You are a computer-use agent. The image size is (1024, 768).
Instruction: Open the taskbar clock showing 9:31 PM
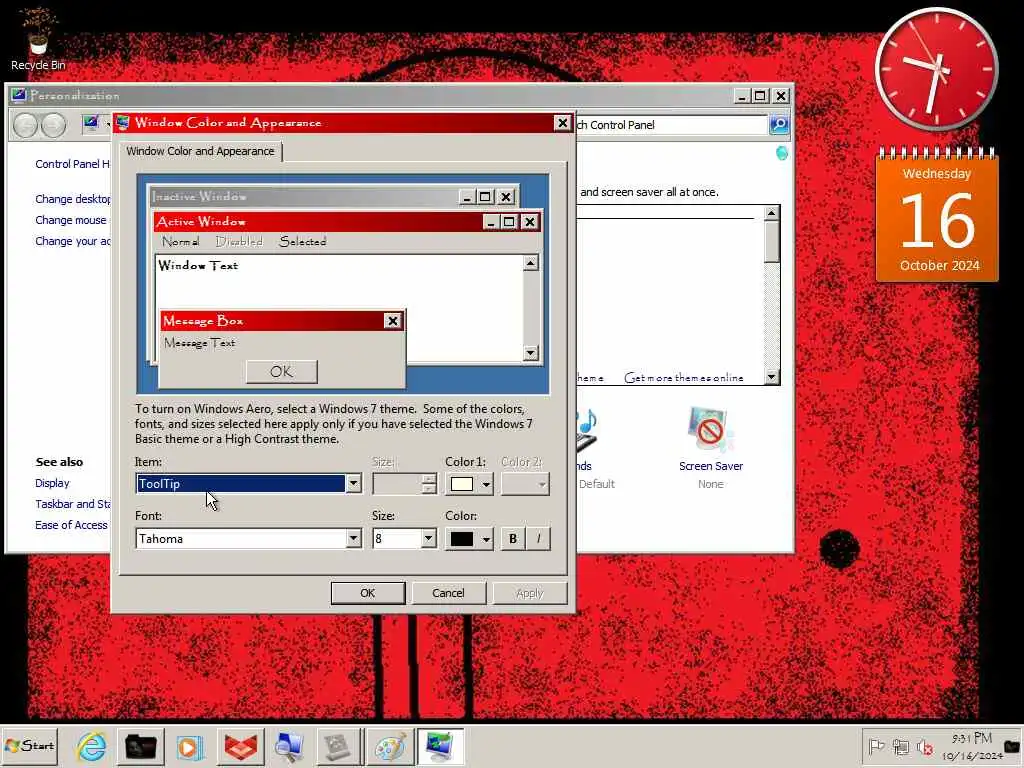coord(972,746)
